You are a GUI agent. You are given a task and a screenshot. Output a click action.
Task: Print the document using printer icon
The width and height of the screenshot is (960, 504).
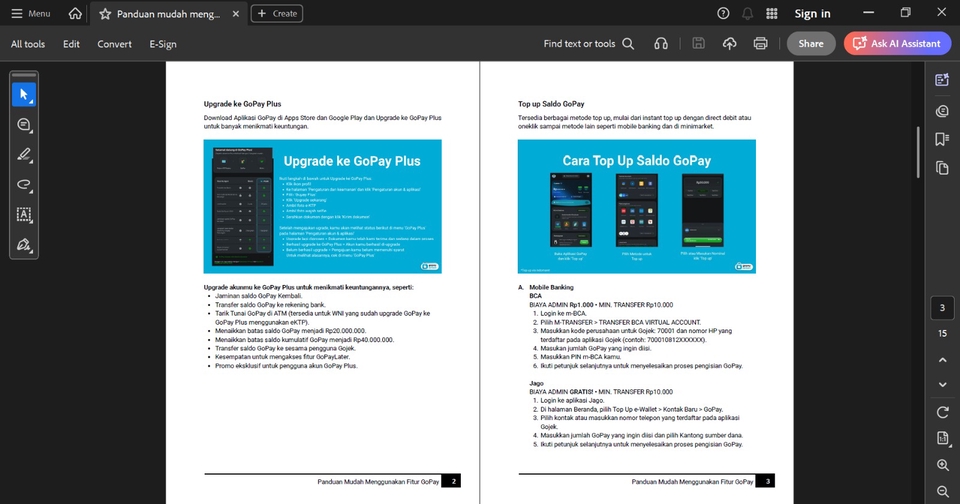coord(760,44)
